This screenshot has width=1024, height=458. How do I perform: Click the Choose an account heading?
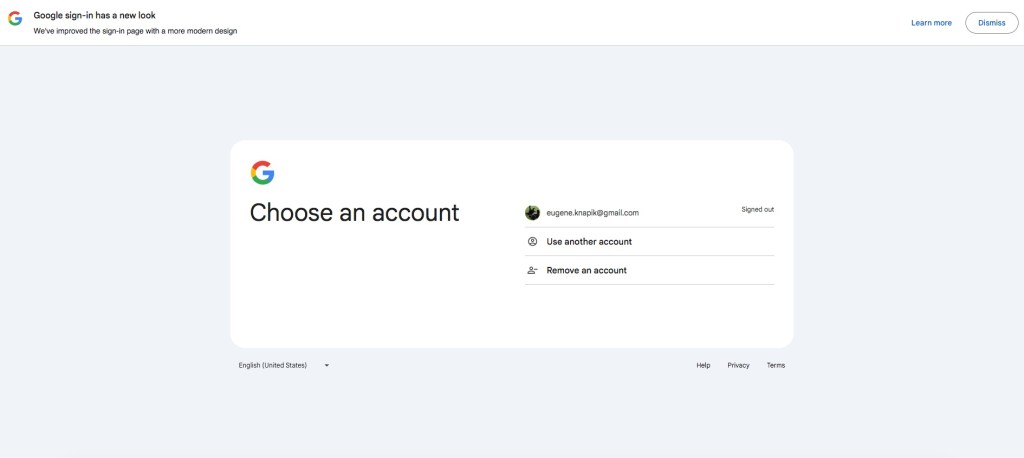354,212
